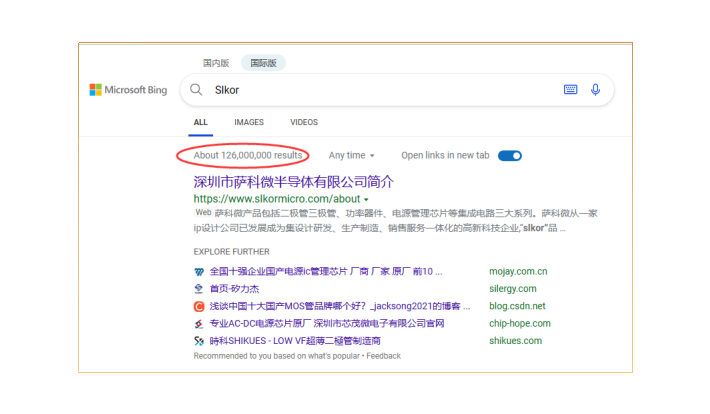Click the magnifier search icon

click(196, 90)
